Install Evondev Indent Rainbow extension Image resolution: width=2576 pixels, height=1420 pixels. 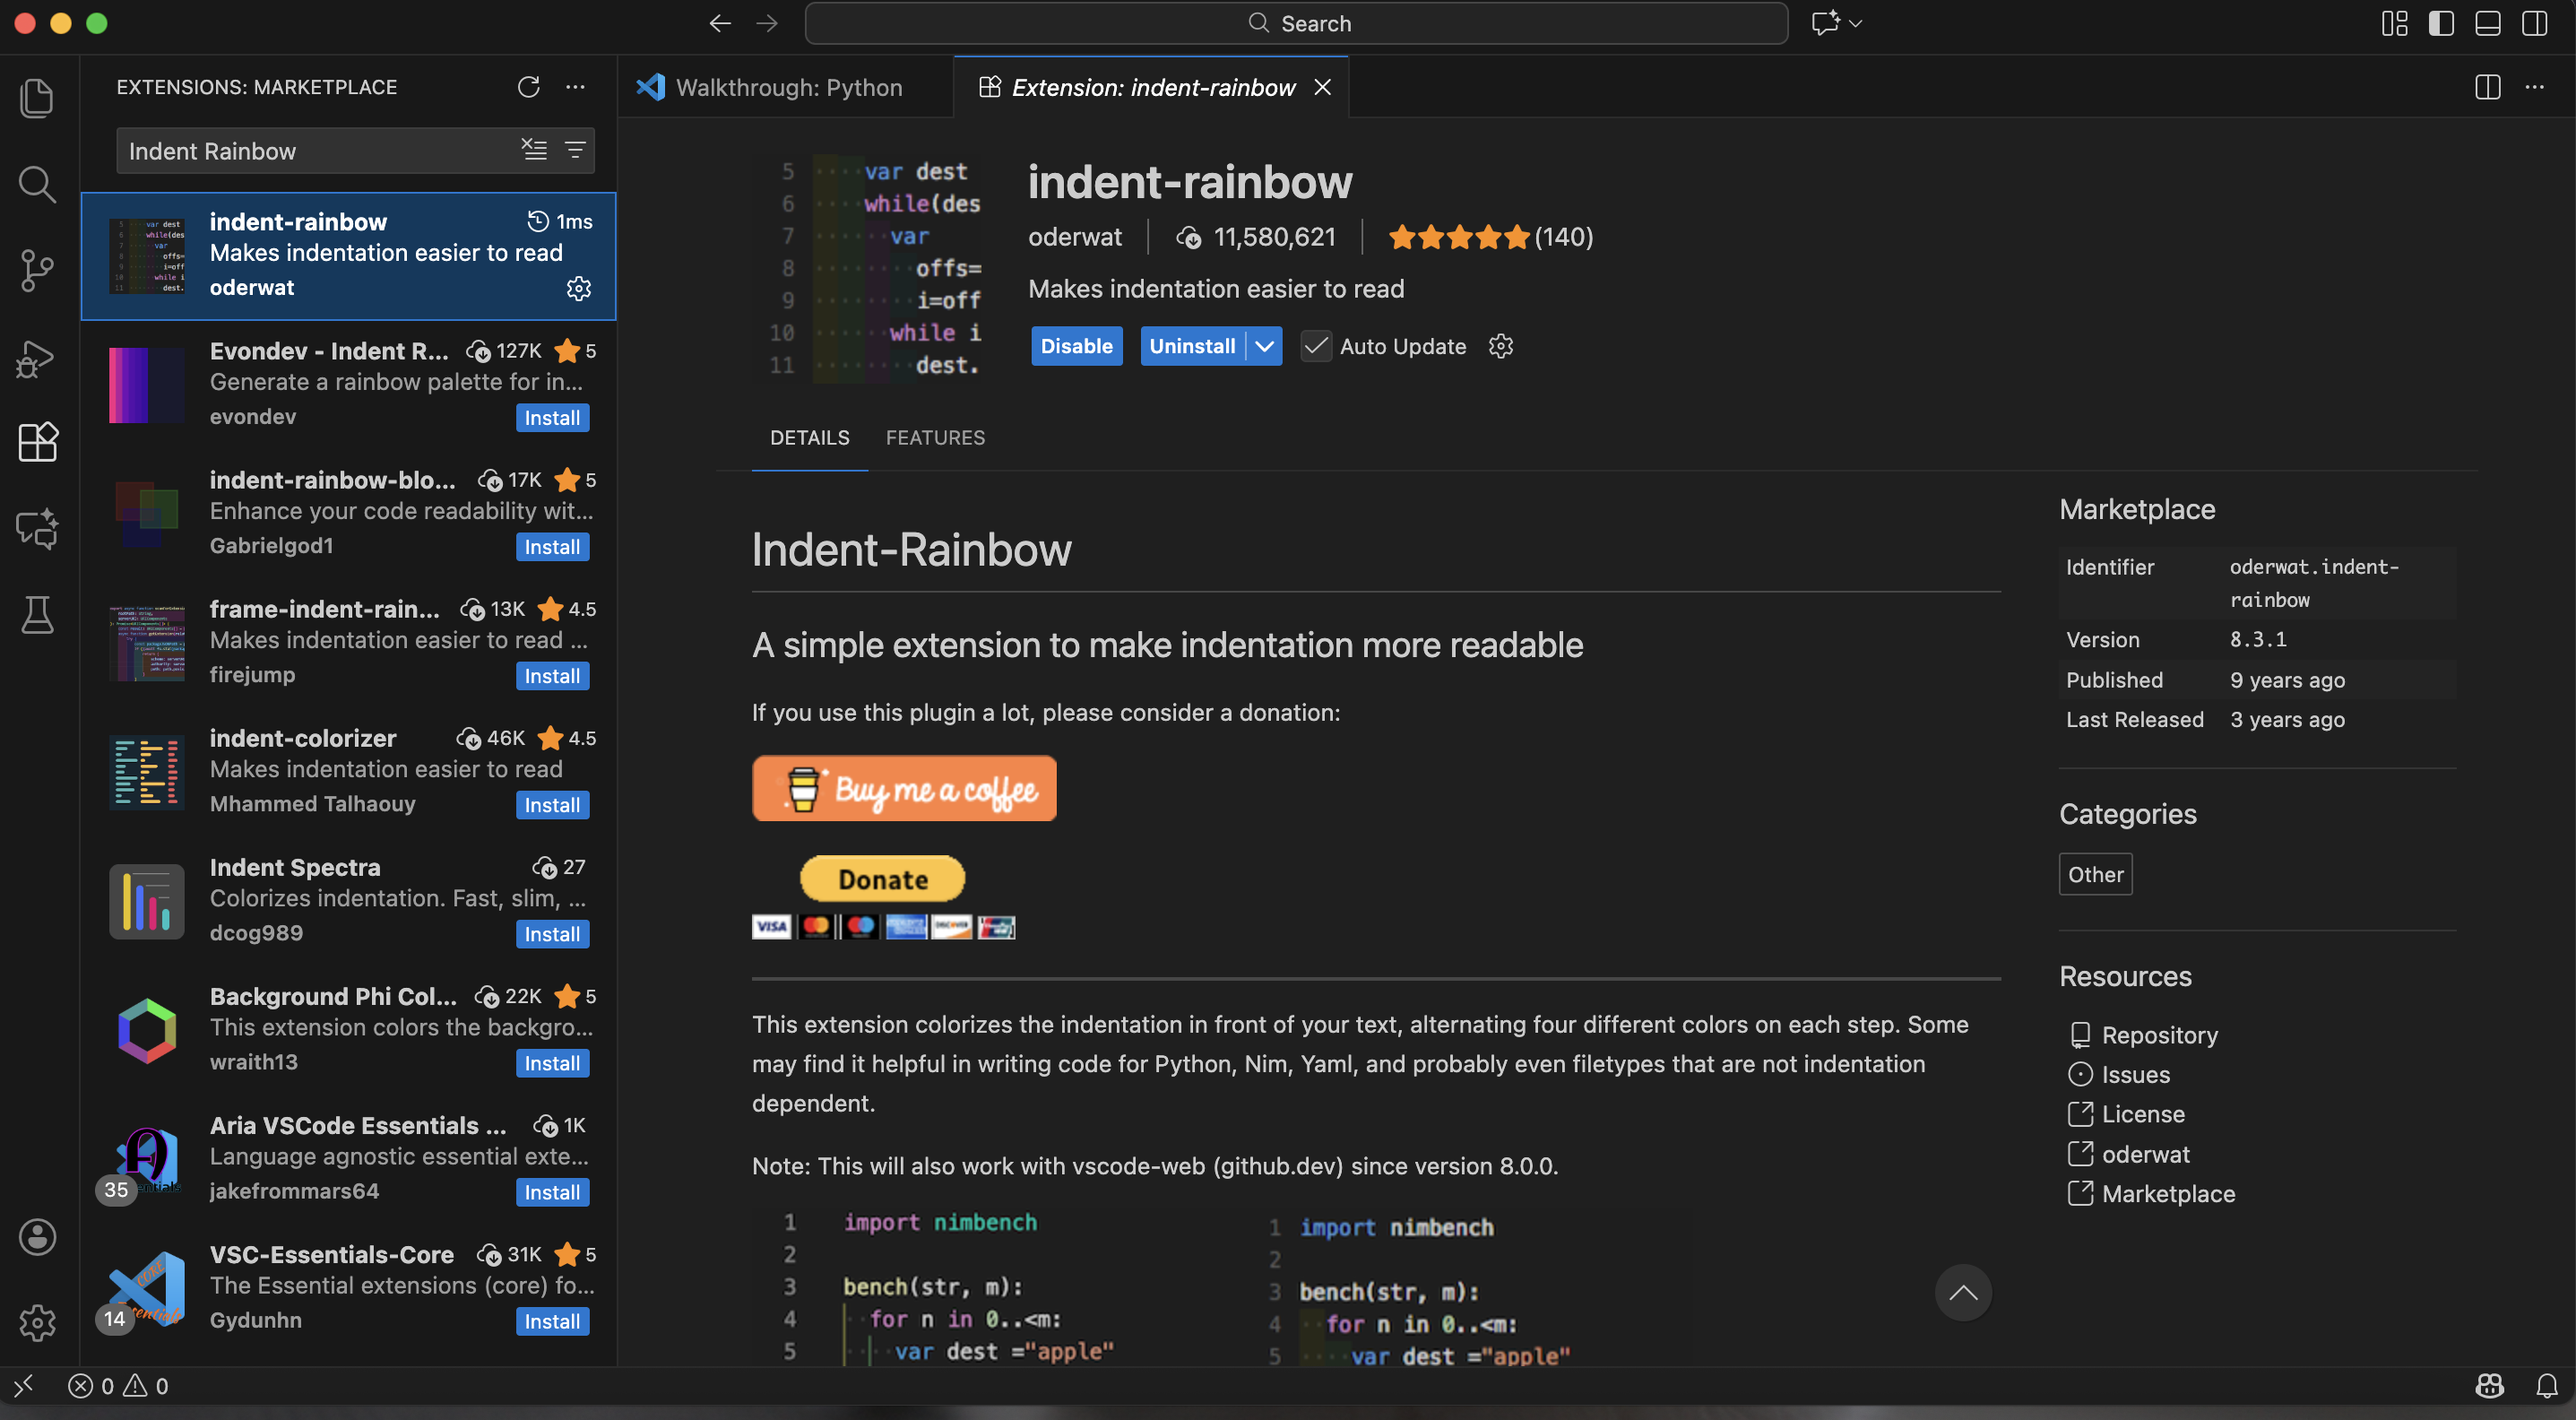(552, 418)
